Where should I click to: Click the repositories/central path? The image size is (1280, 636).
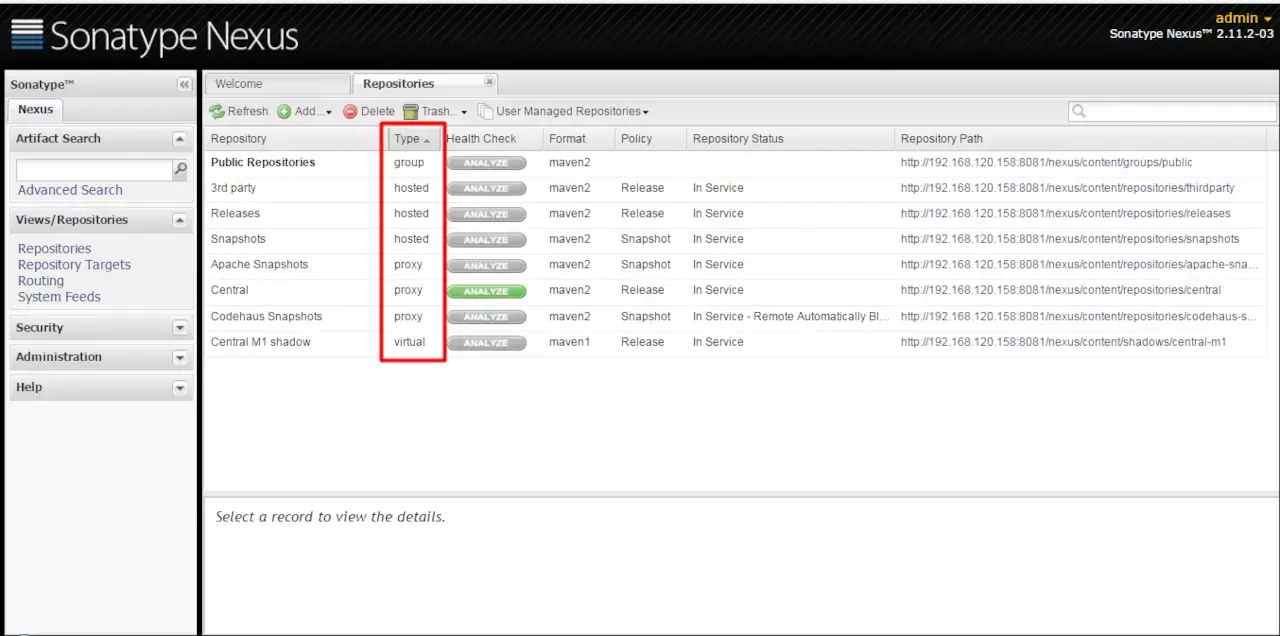click(x=1060, y=290)
